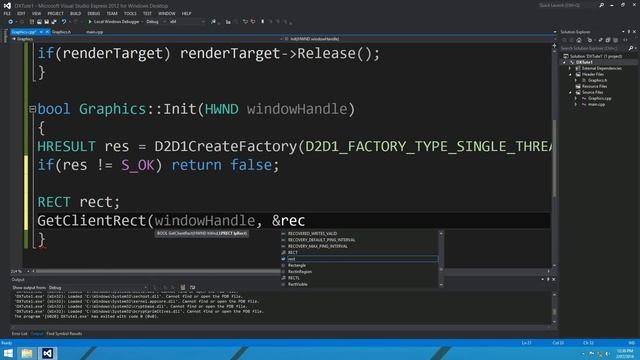The image size is (640, 360).
Task: Click the Solution Explorer Refresh icon
Action: click(x=600, y=40)
